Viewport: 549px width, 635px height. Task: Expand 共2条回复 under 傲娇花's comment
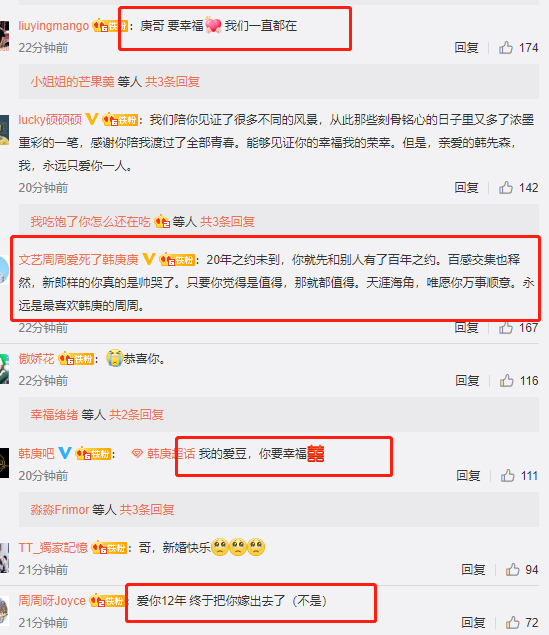[x=136, y=415]
